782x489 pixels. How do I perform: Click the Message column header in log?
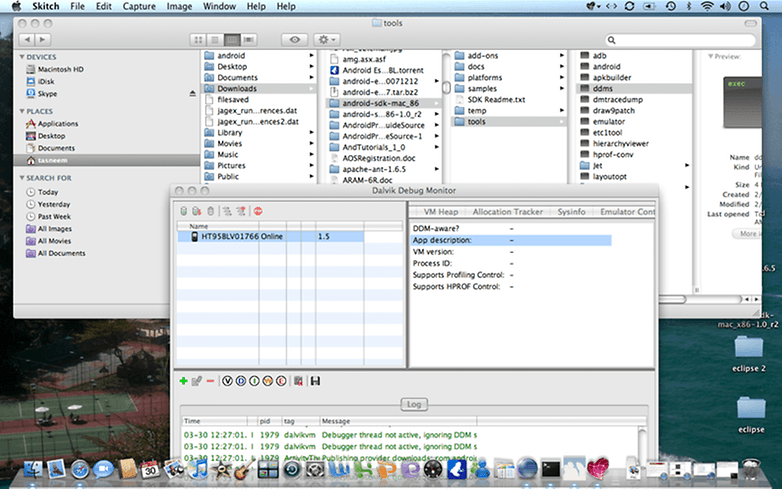pos(397,421)
